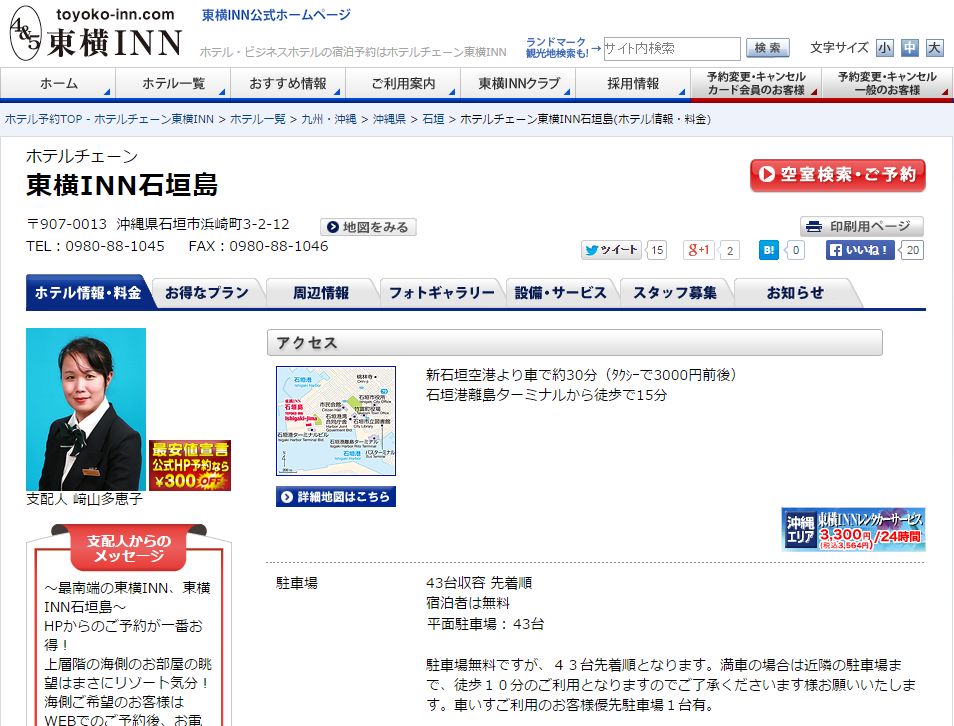Click the Toyoko INN logo

(x=96, y=33)
